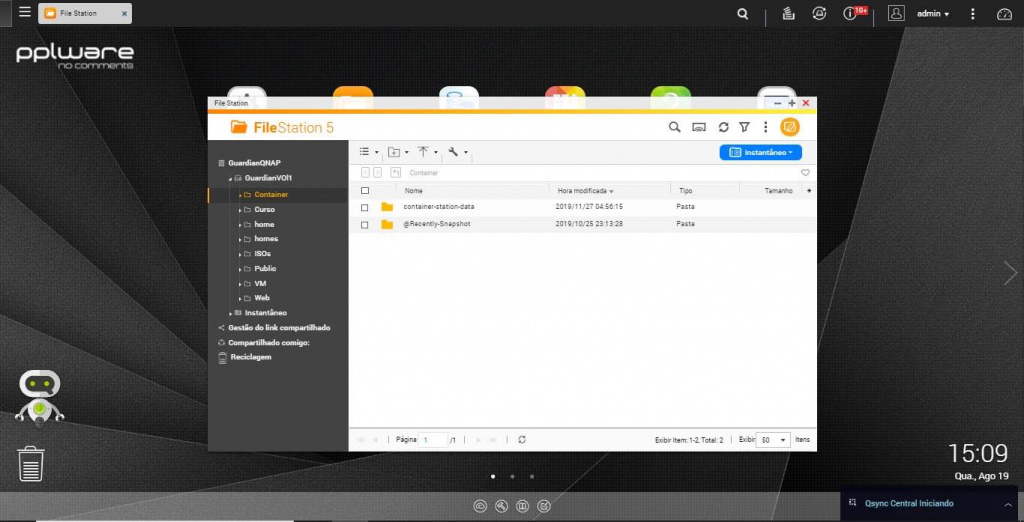Screen dimensions: 1024x522
Task: Sort the file list by the Nome column header
Action: pos(413,191)
